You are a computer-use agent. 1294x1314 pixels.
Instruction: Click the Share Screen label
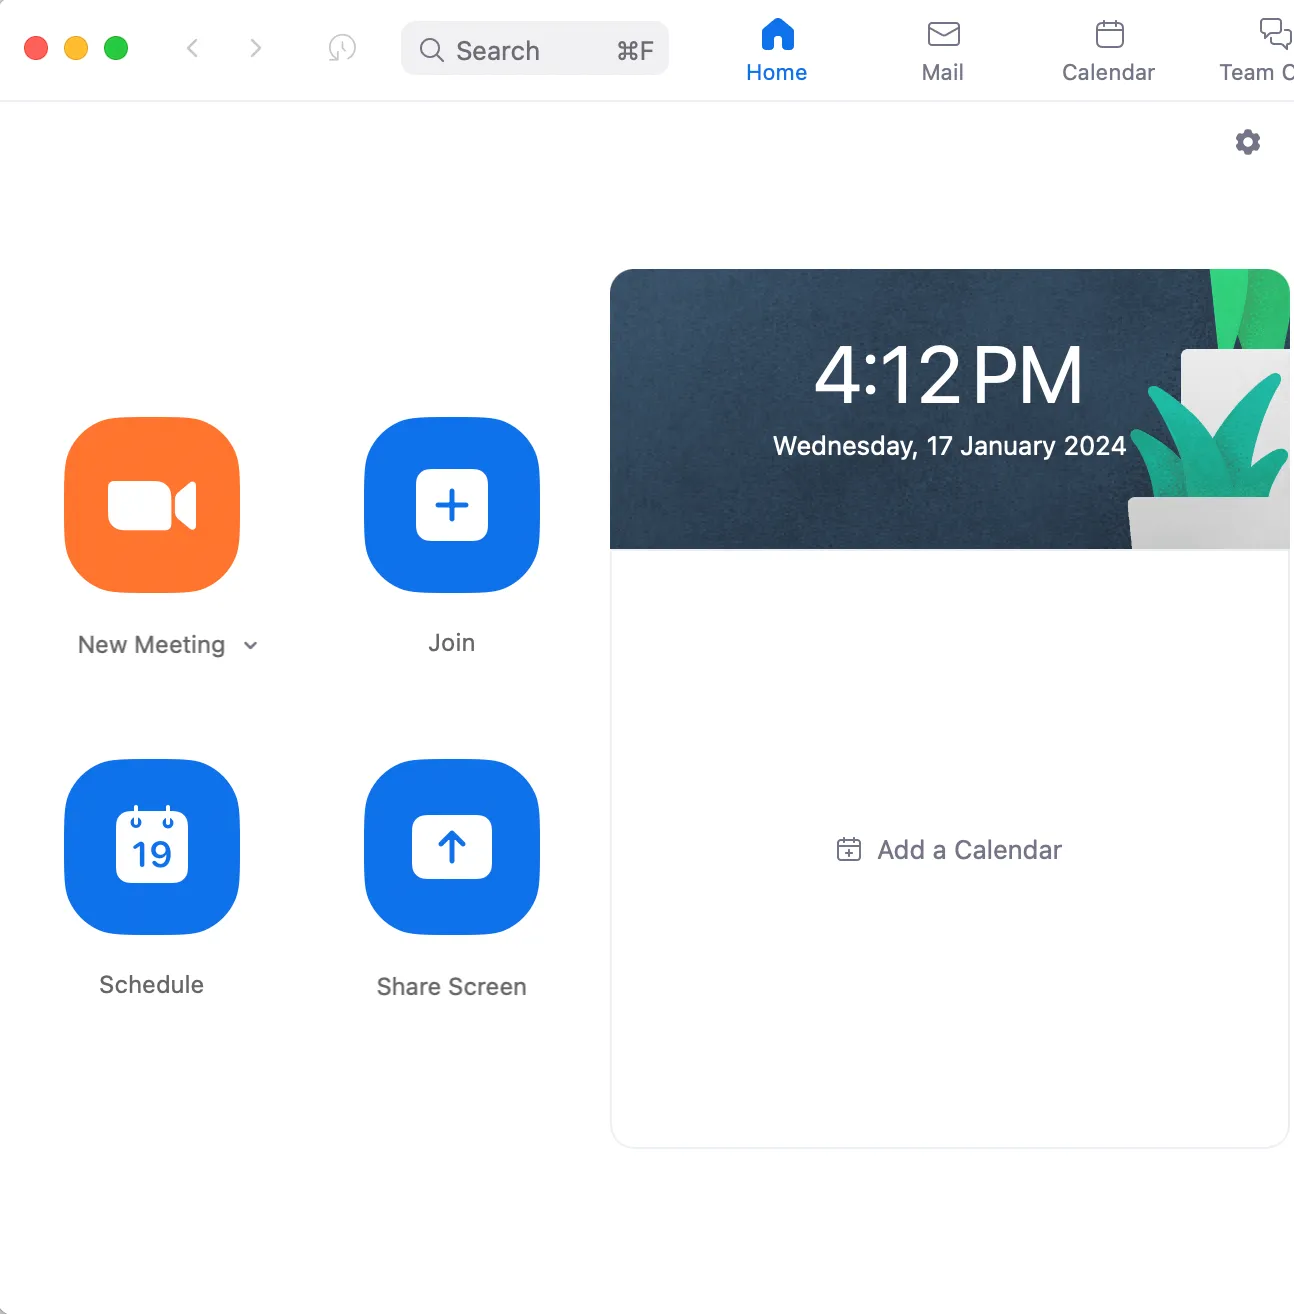[x=452, y=987]
